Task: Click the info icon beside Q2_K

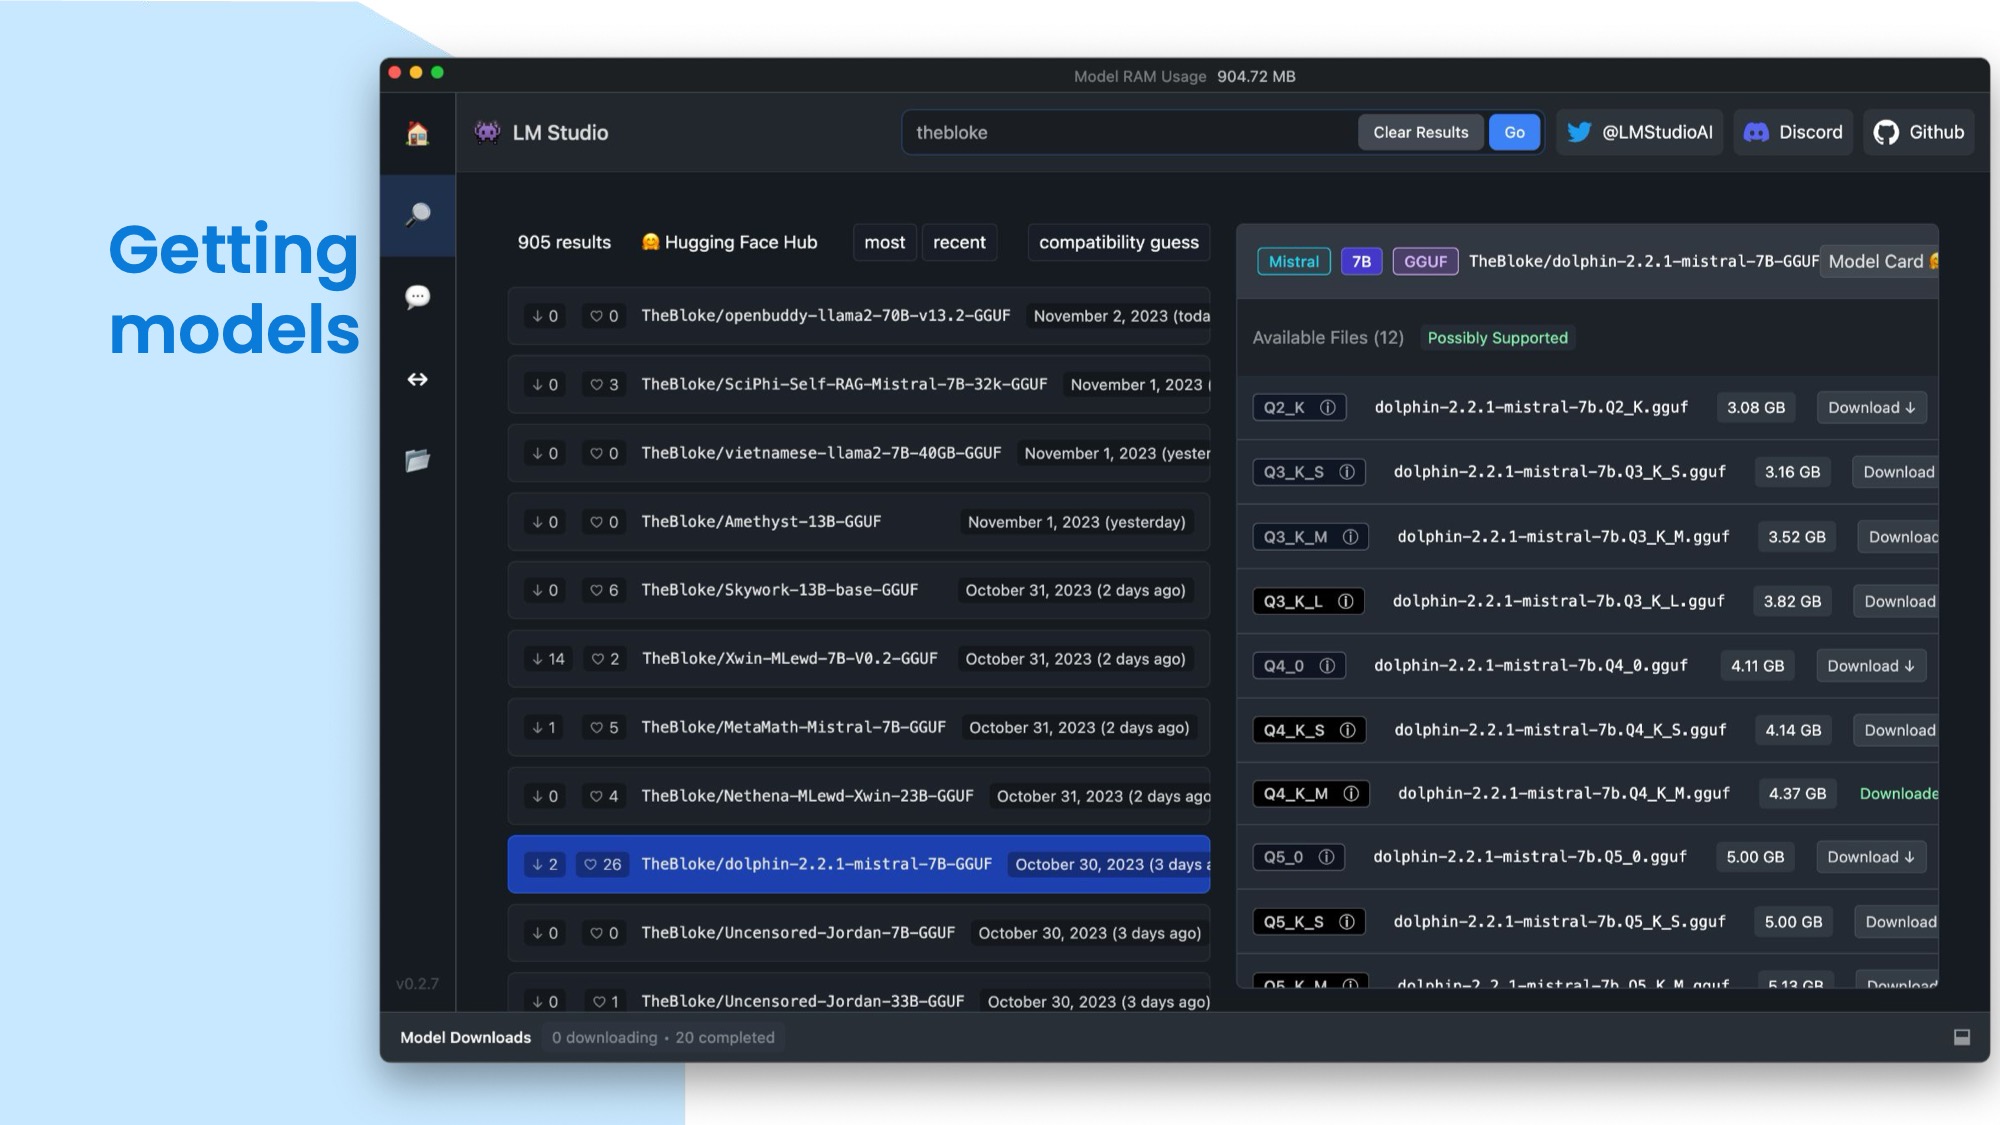Action: [x=1327, y=407]
